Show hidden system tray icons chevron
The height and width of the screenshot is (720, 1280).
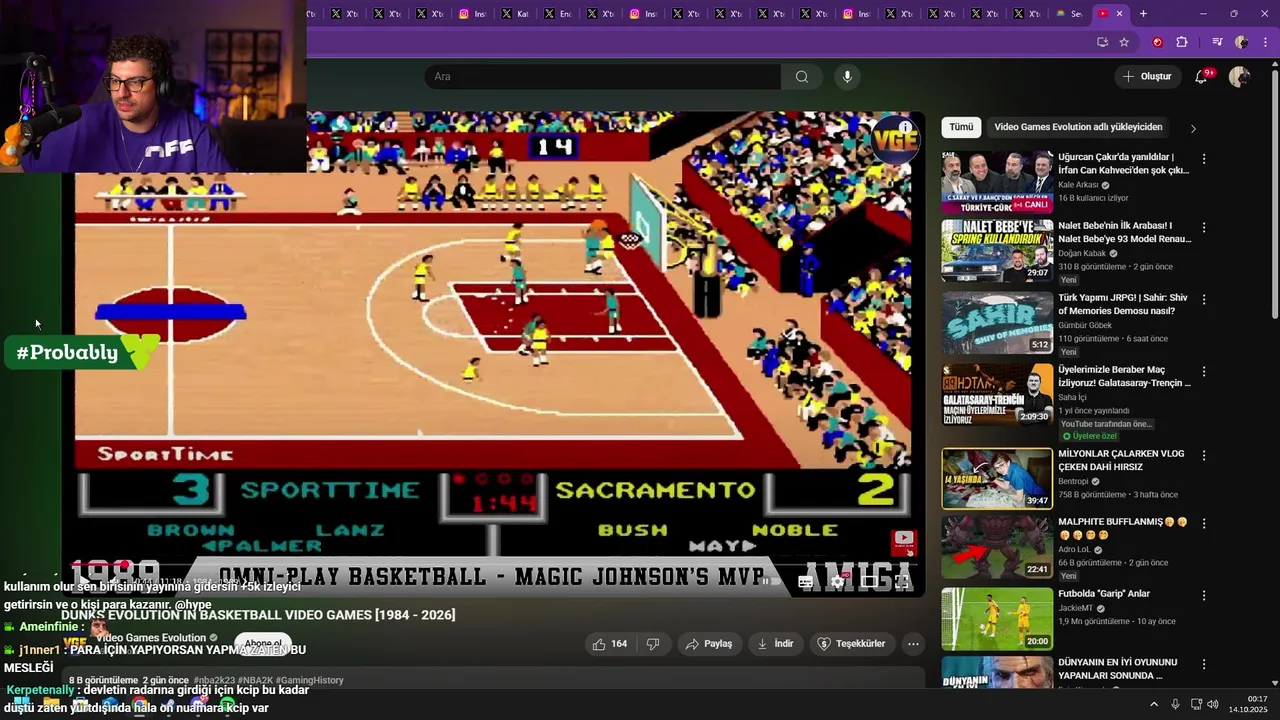tap(1154, 704)
